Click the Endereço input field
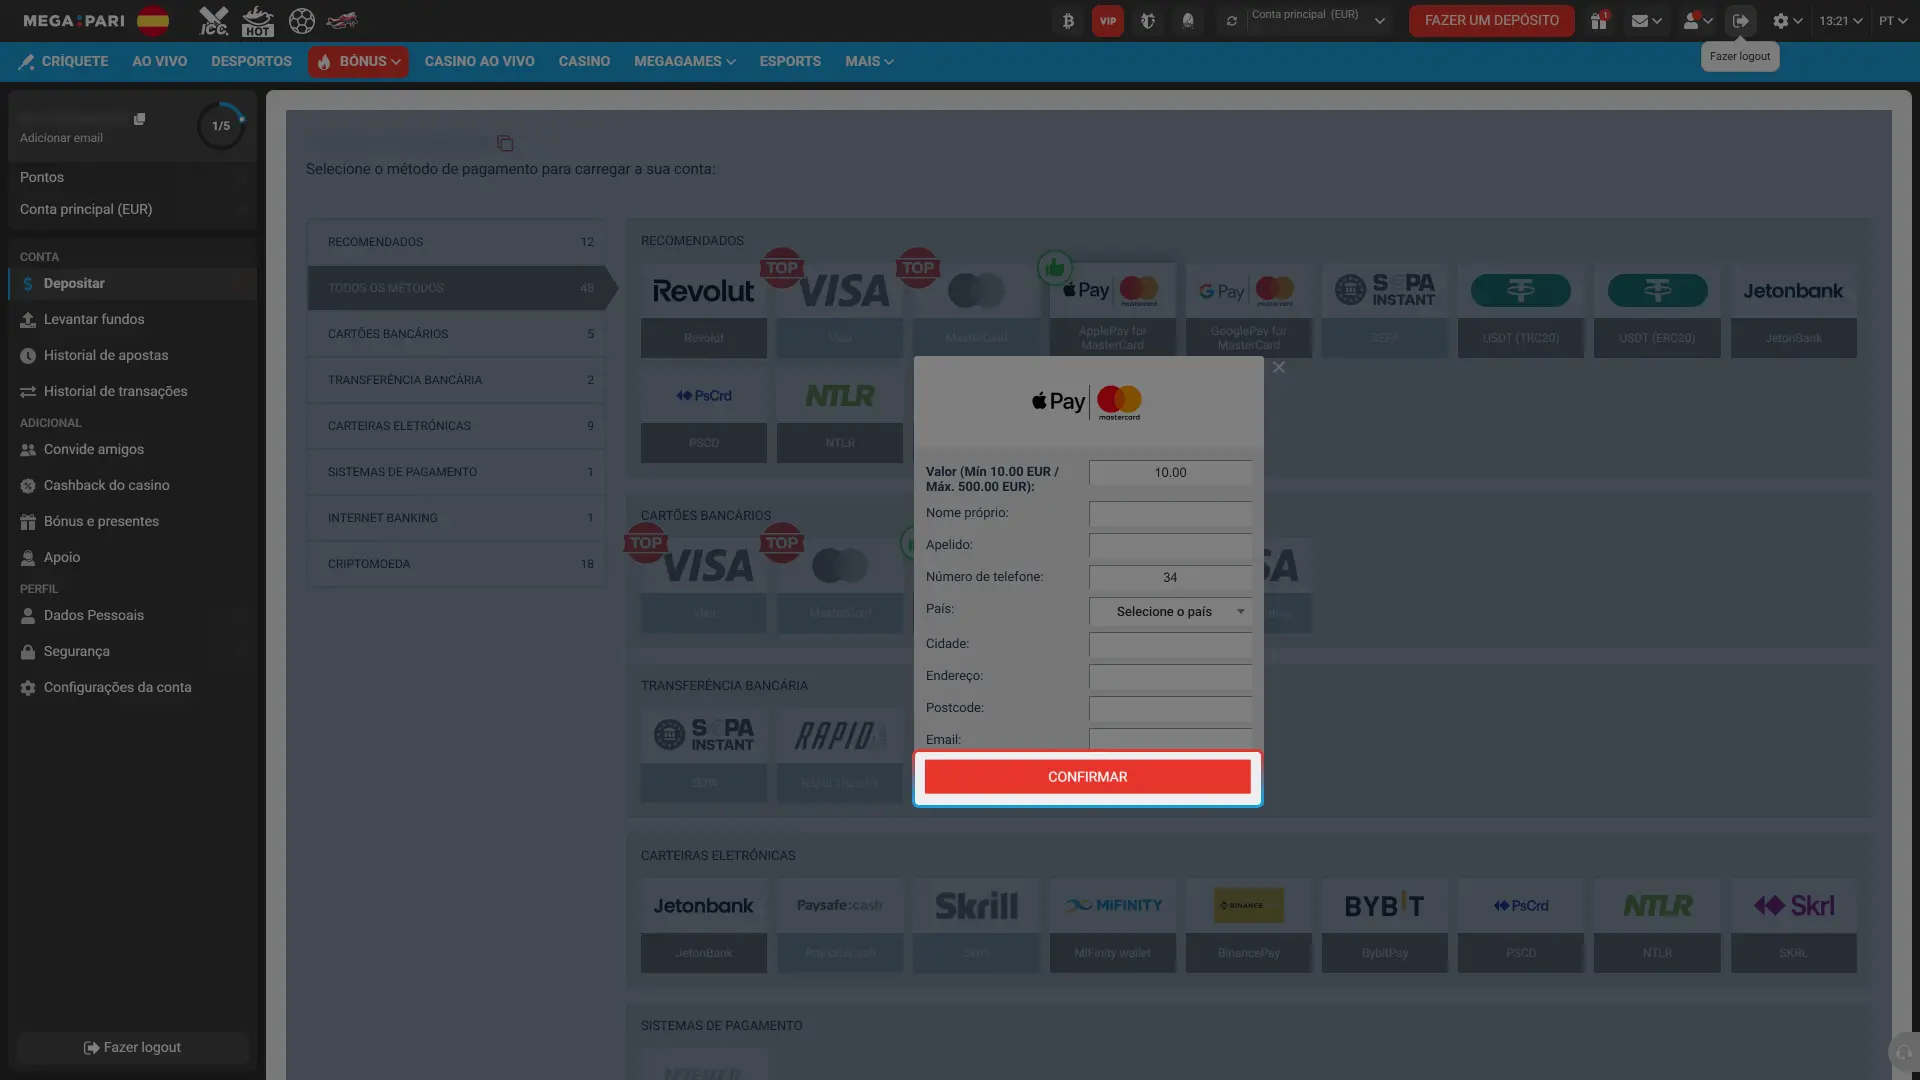This screenshot has width=1920, height=1080. tap(1170, 677)
